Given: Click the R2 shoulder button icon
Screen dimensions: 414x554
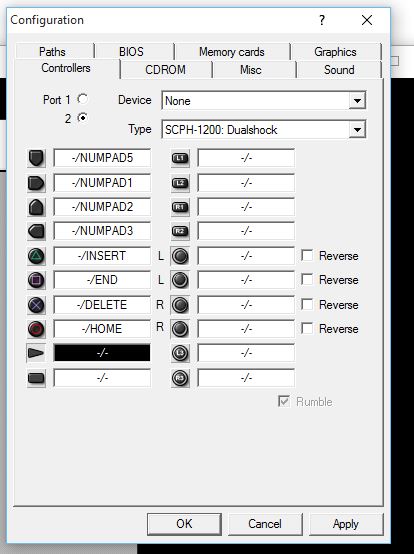Looking at the screenshot, I should tap(180, 231).
